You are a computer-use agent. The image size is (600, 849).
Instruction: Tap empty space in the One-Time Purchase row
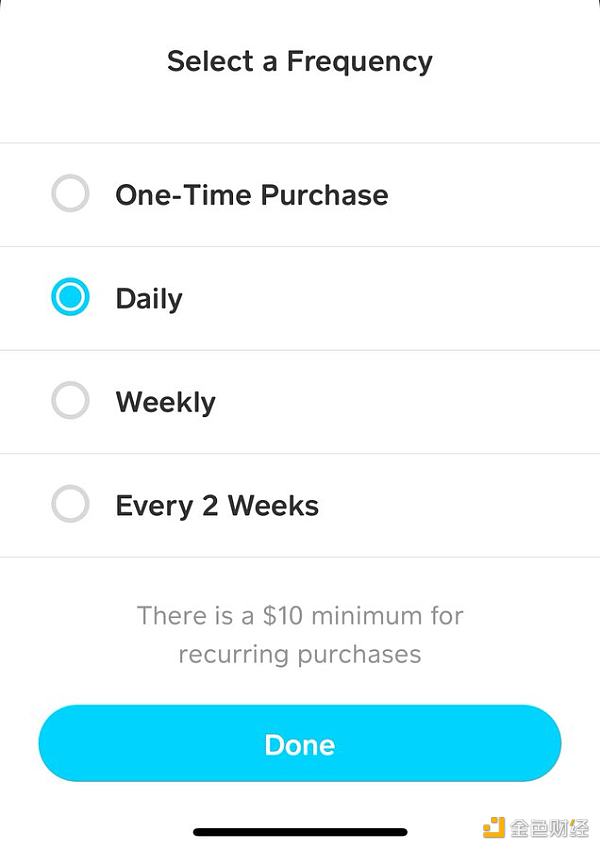(x=490, y=194)
